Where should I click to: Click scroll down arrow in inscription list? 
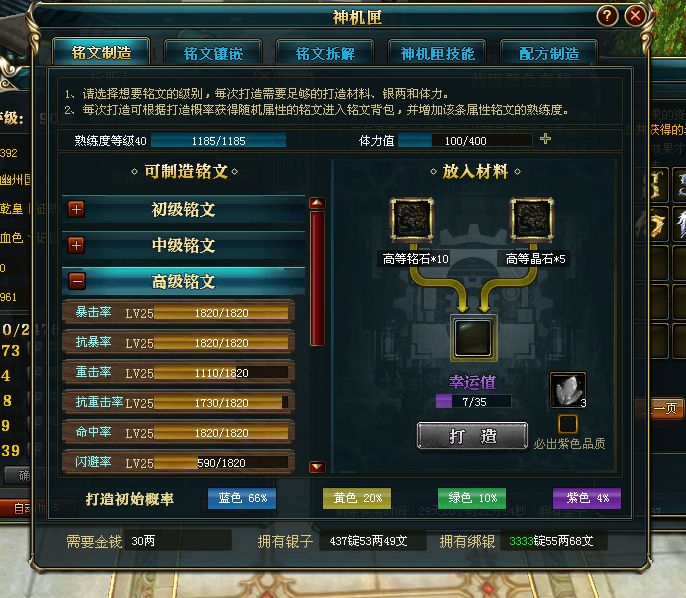[x=317, y=466]
